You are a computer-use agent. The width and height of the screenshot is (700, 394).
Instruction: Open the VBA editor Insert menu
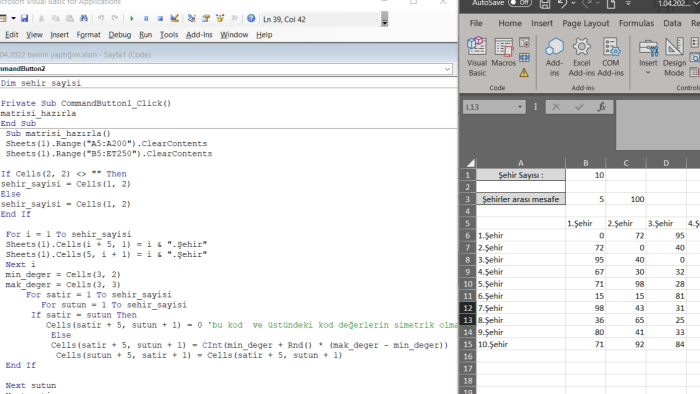coord(59,34)
